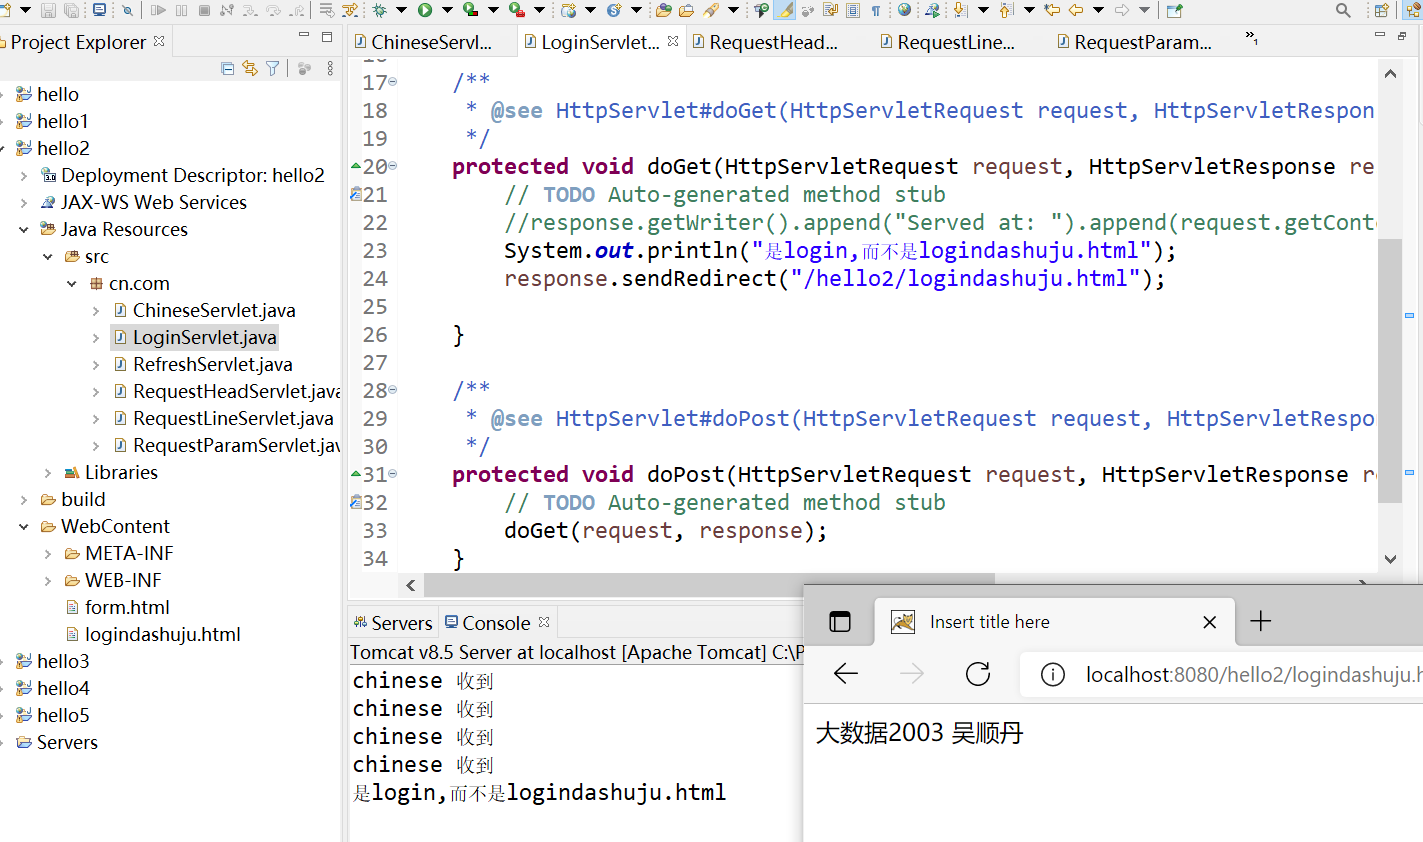Click the Pin Editor icon
1423x842 pixels.
pyautogui.click(x=1174, y=10)
